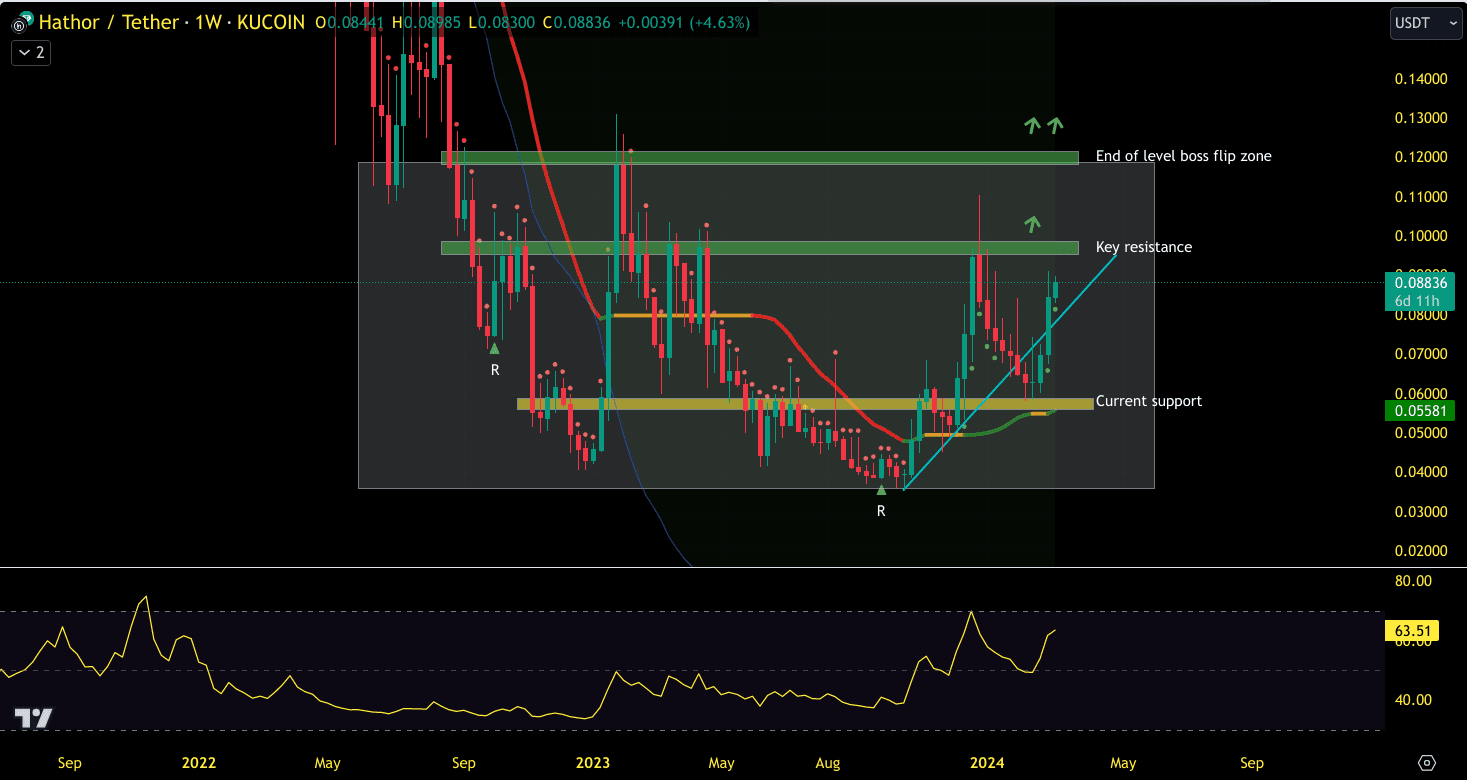Select the yellow Current support zone rectangle
This screenshot has height=782, width=1467.
click(x=805, y=404)
